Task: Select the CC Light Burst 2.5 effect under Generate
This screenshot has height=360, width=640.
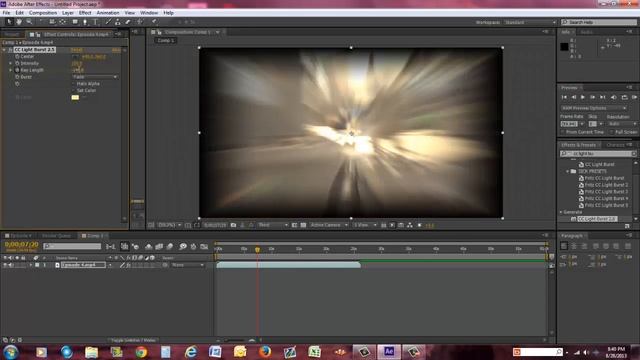Action: pos(597,219)
